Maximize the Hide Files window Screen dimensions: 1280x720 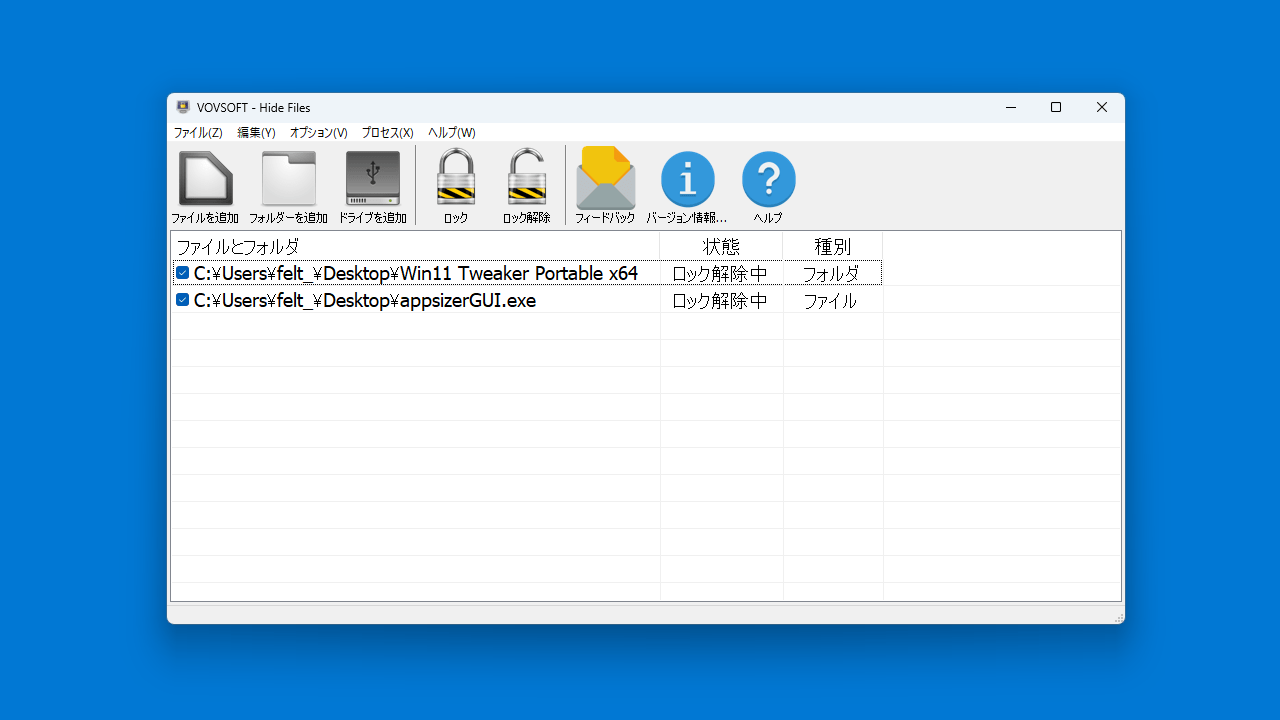(1056, 107)
